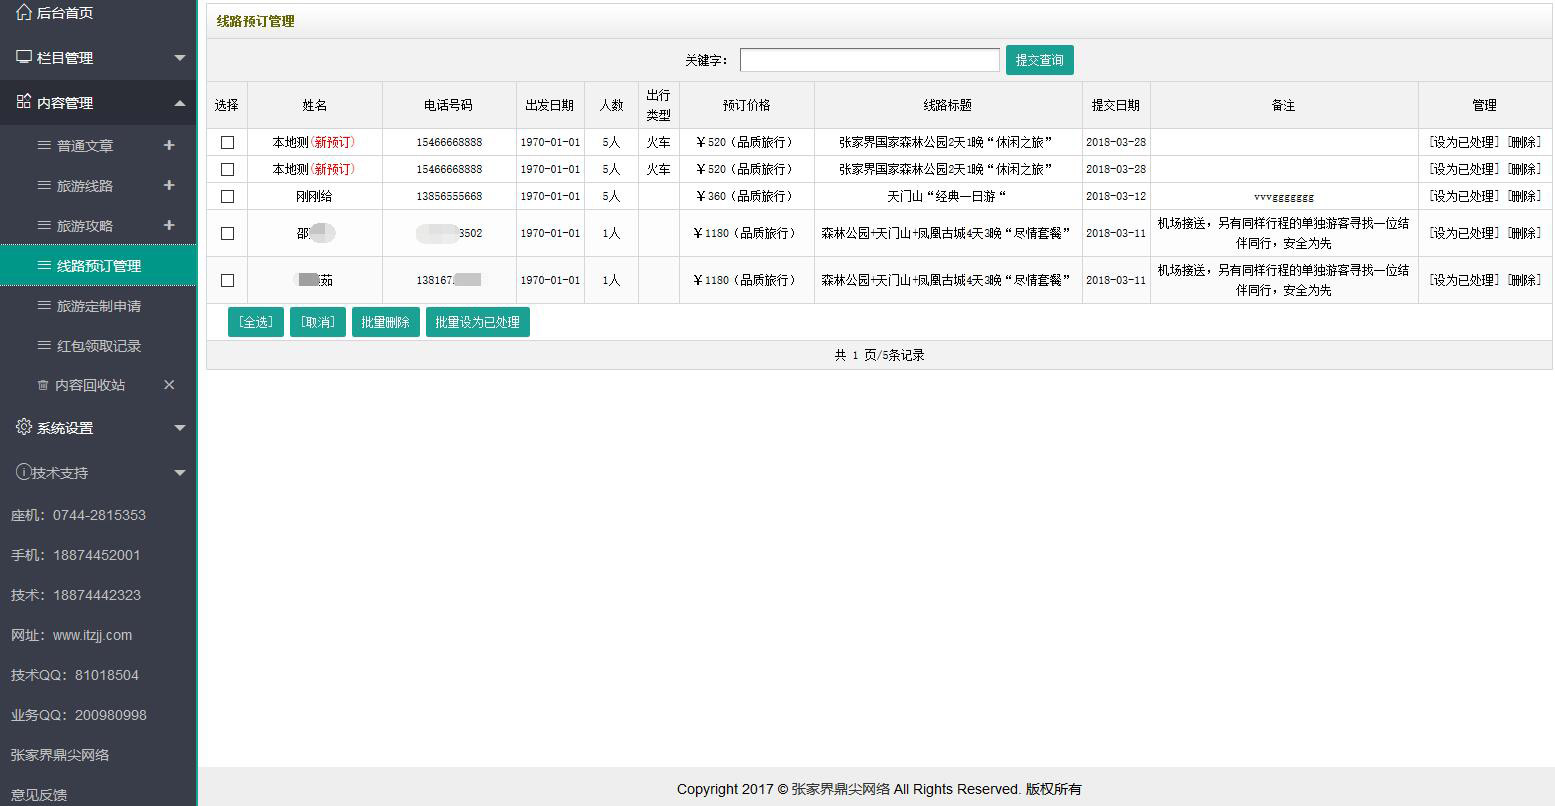The width and height of the screenshot is (1555, 806).
Task: Open 内容回收站 in the sidebar
Action: coord(90,385)
